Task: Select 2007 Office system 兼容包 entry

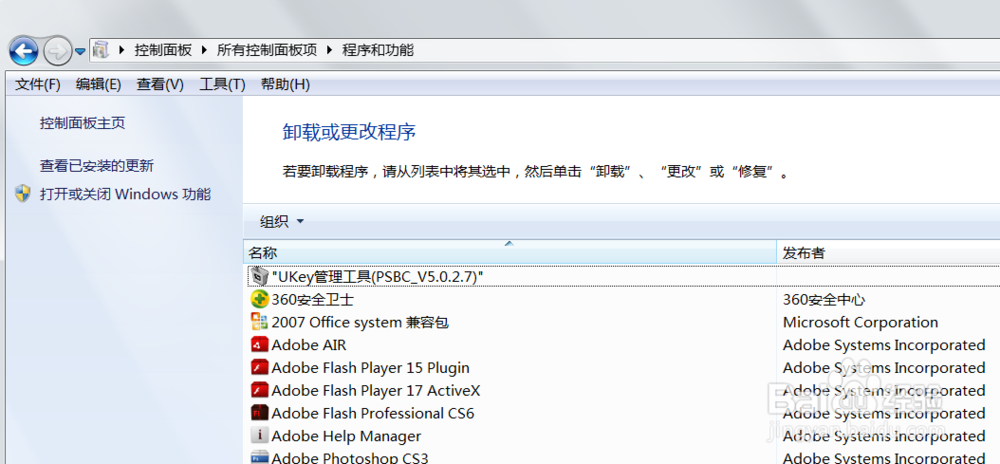Action: [360, 323]
